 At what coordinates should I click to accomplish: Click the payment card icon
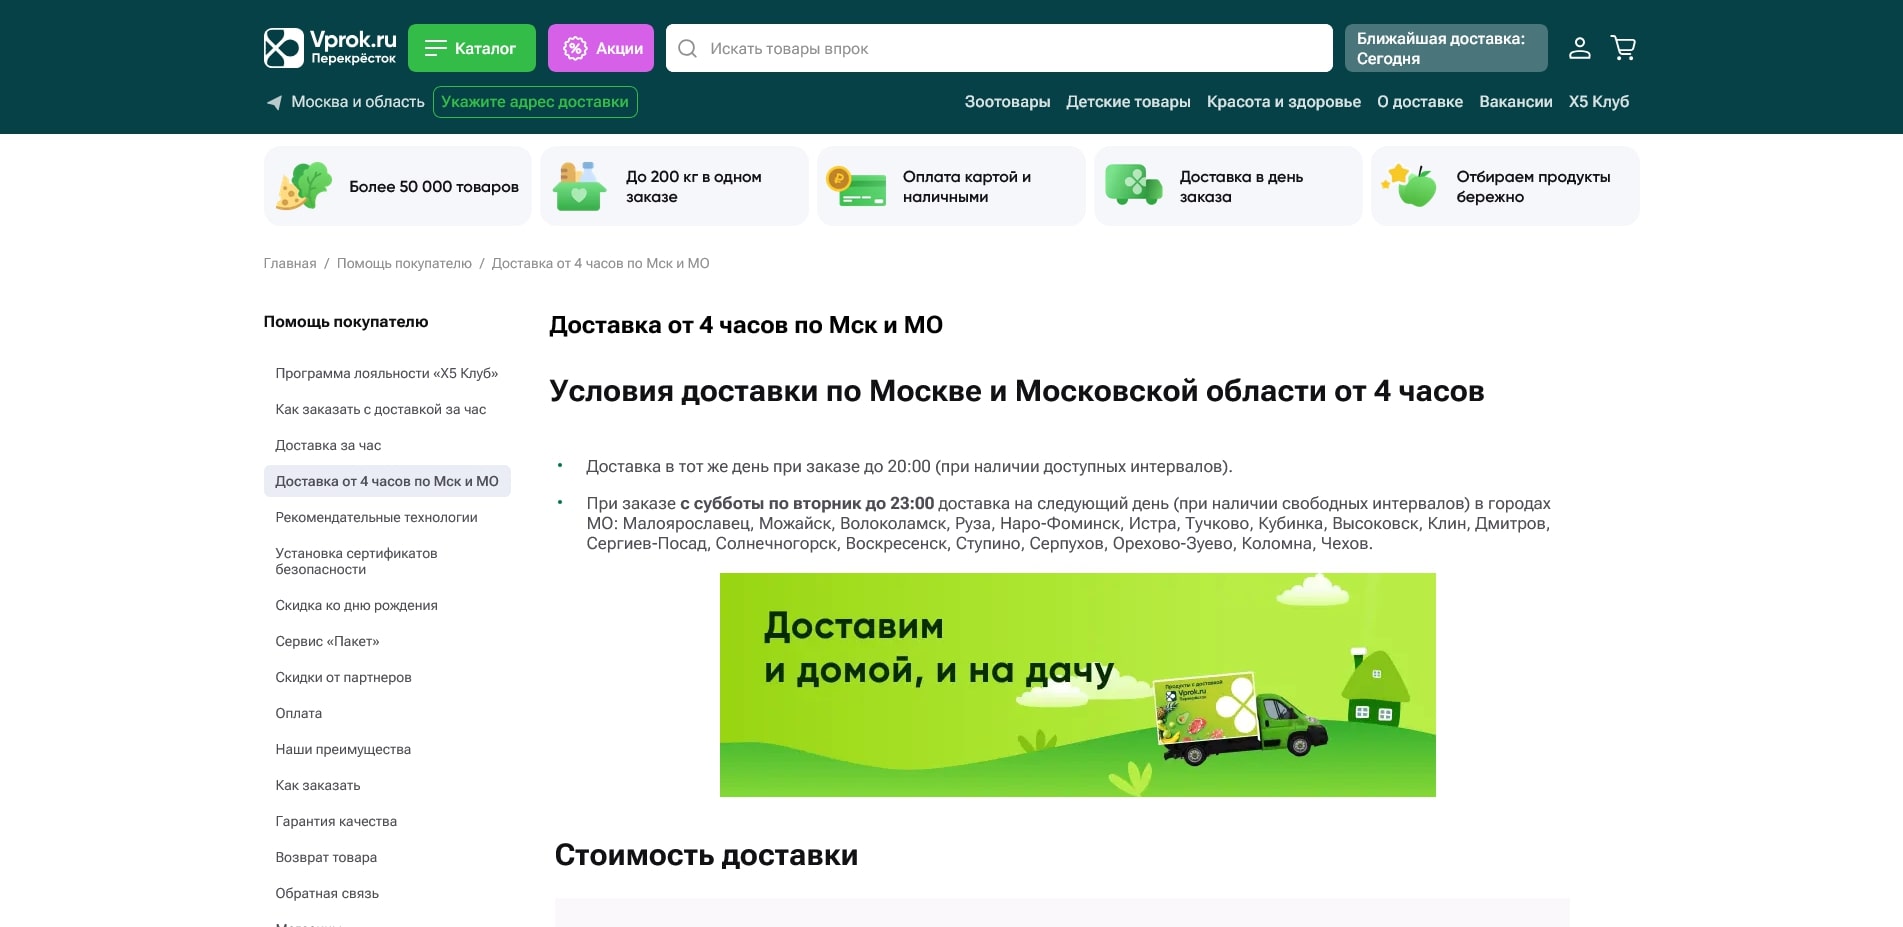857,185
